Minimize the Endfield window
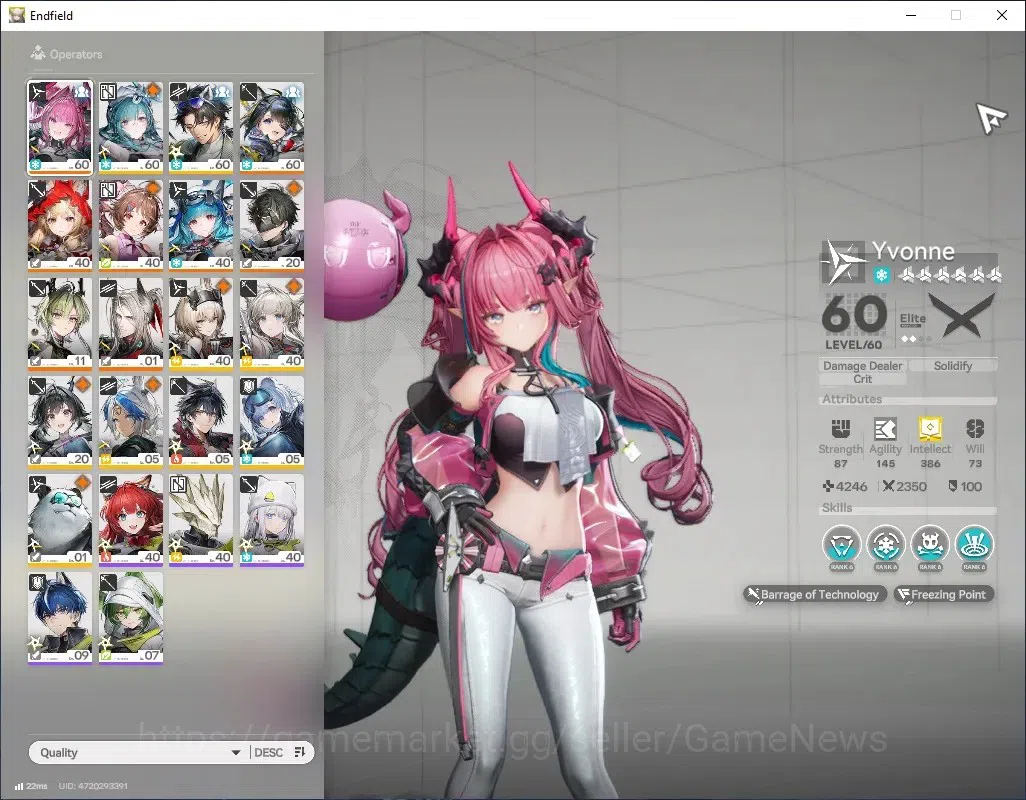The width and height of the screenshot is (1026, 800). 911,15
